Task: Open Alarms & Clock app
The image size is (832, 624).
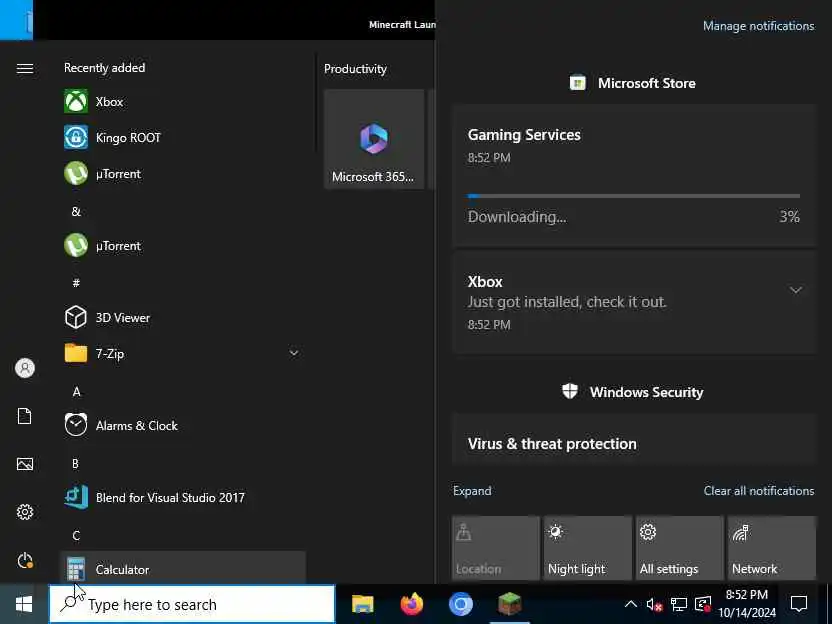Action: tap(183, 426)
